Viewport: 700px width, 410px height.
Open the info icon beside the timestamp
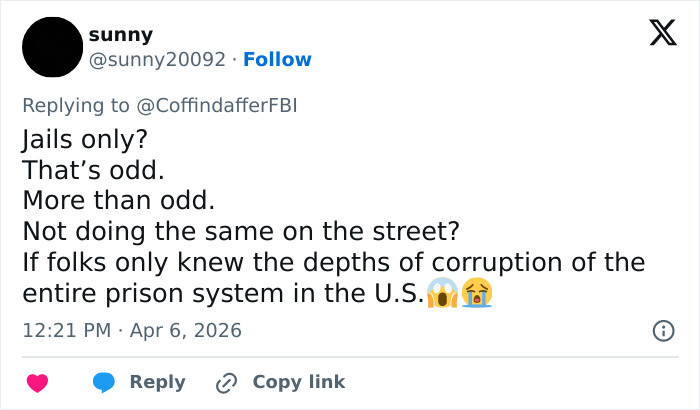662,330
